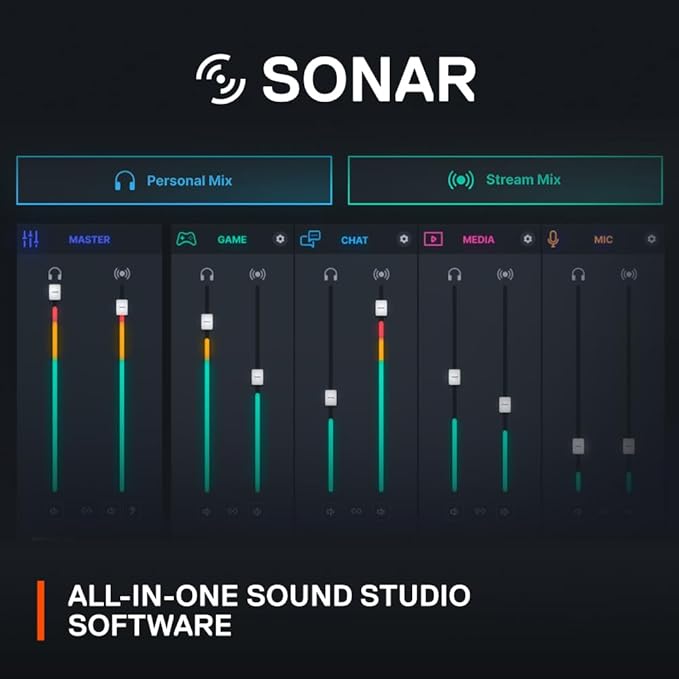The width and height of the screenshot is (679, 679).
Task: Click the Media stream broadcast icon
Action: click(505, 274)
